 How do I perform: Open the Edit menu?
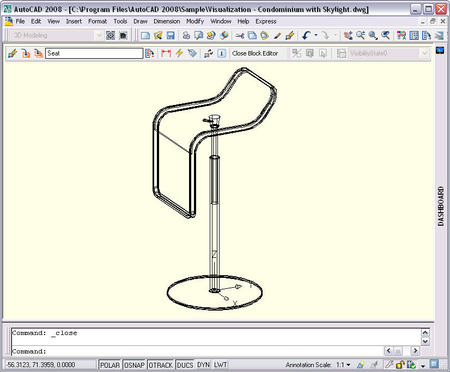(36, 21)
